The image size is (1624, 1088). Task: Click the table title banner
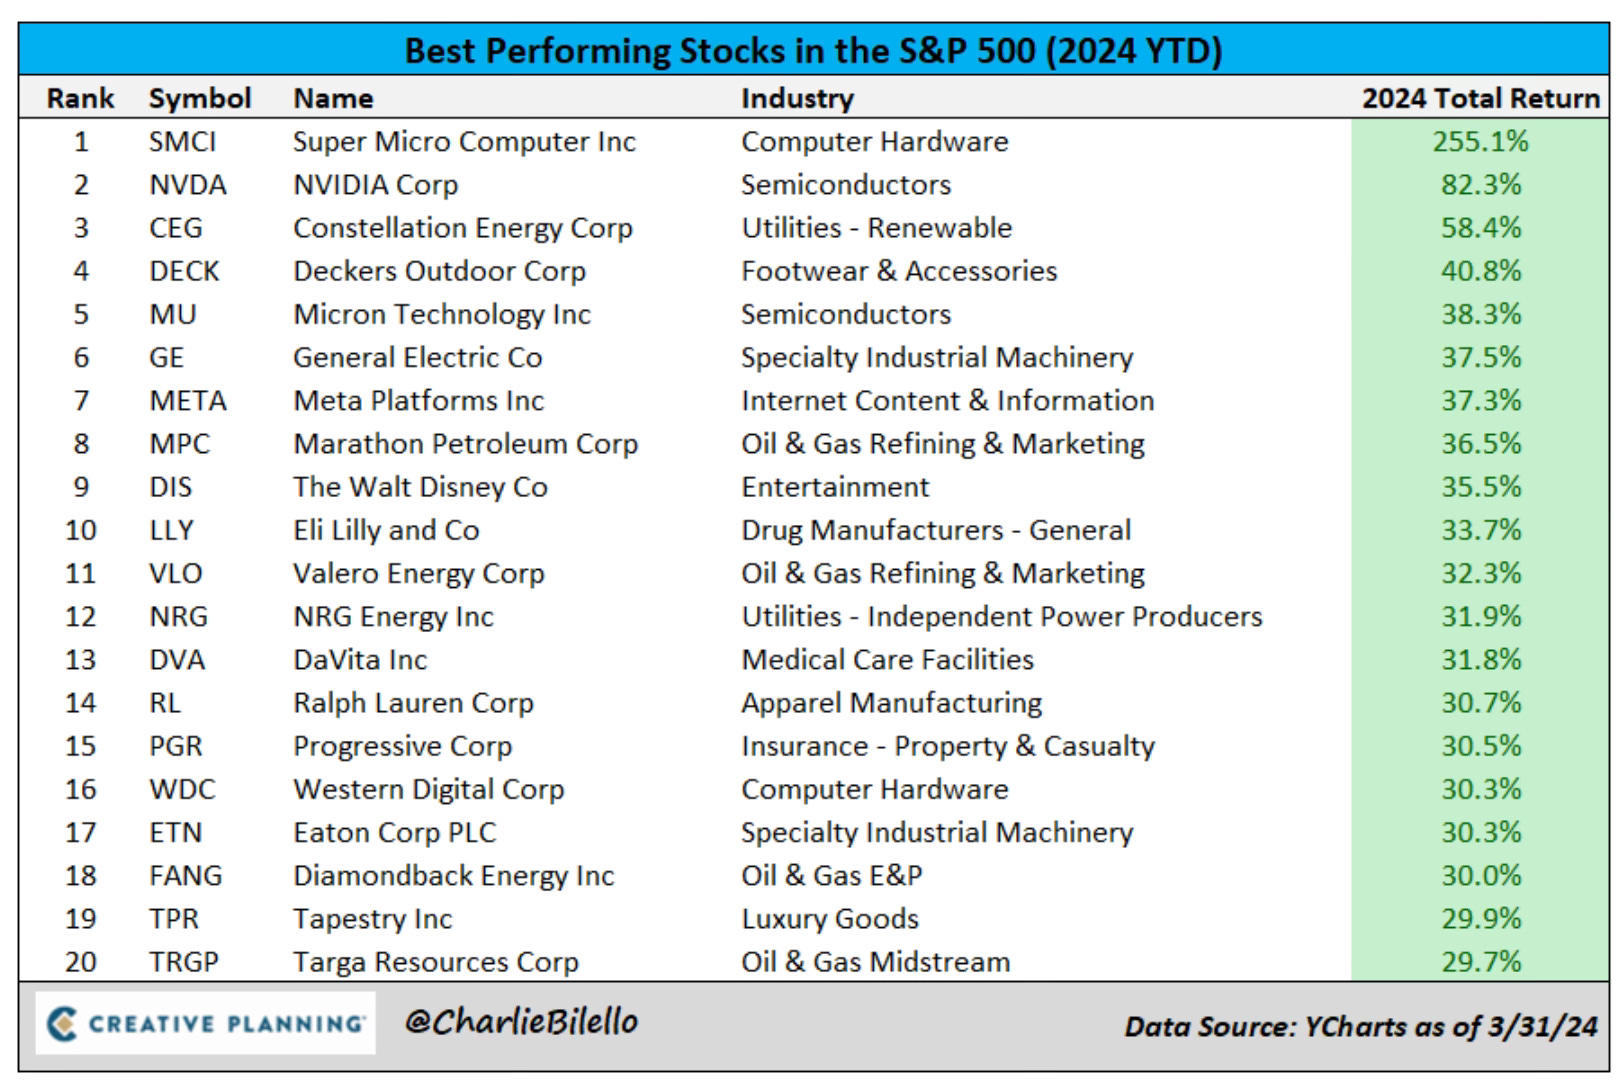point(813,50)
